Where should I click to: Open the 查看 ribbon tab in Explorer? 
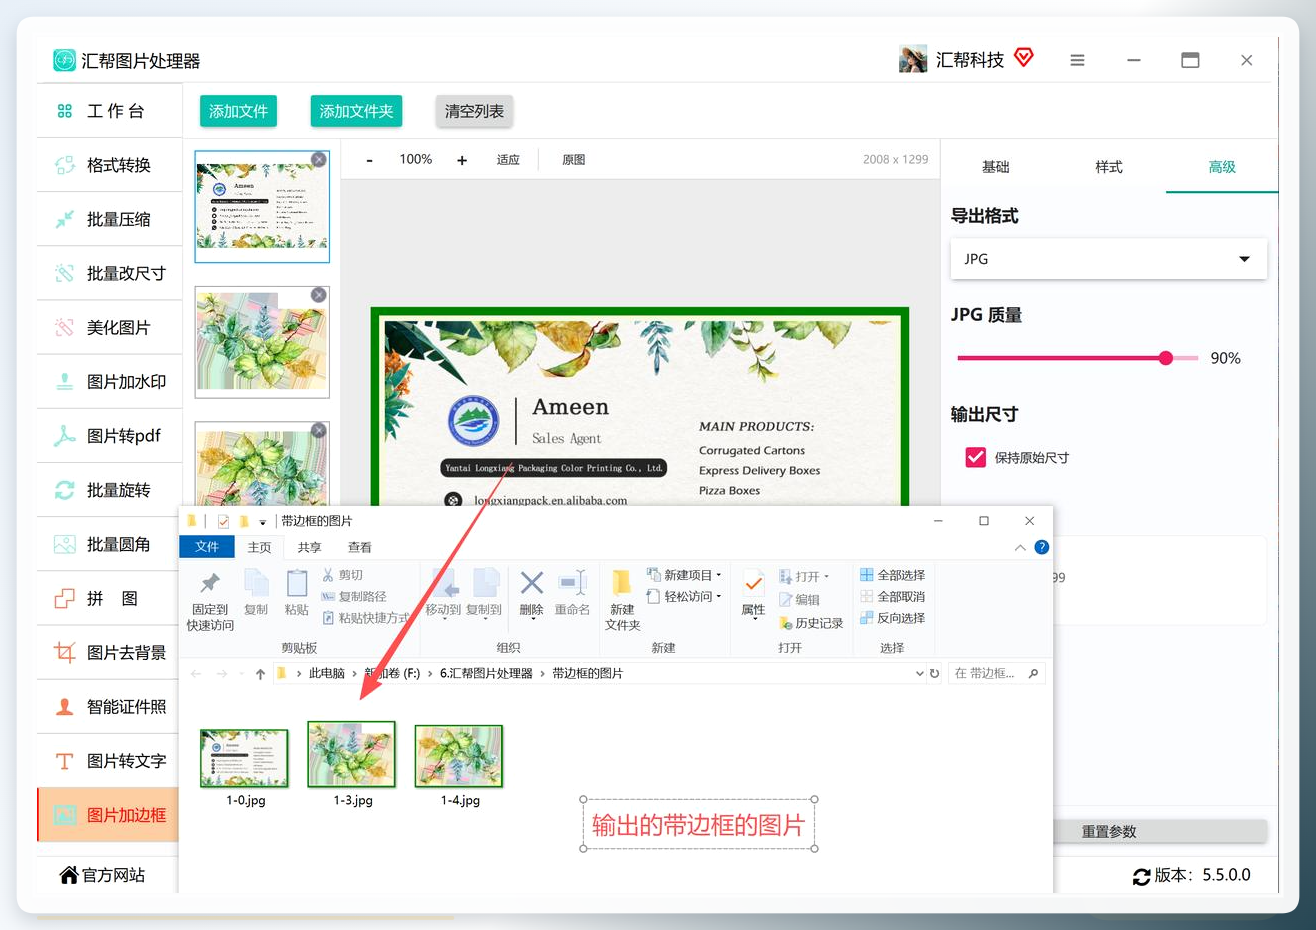click(360, 548)
